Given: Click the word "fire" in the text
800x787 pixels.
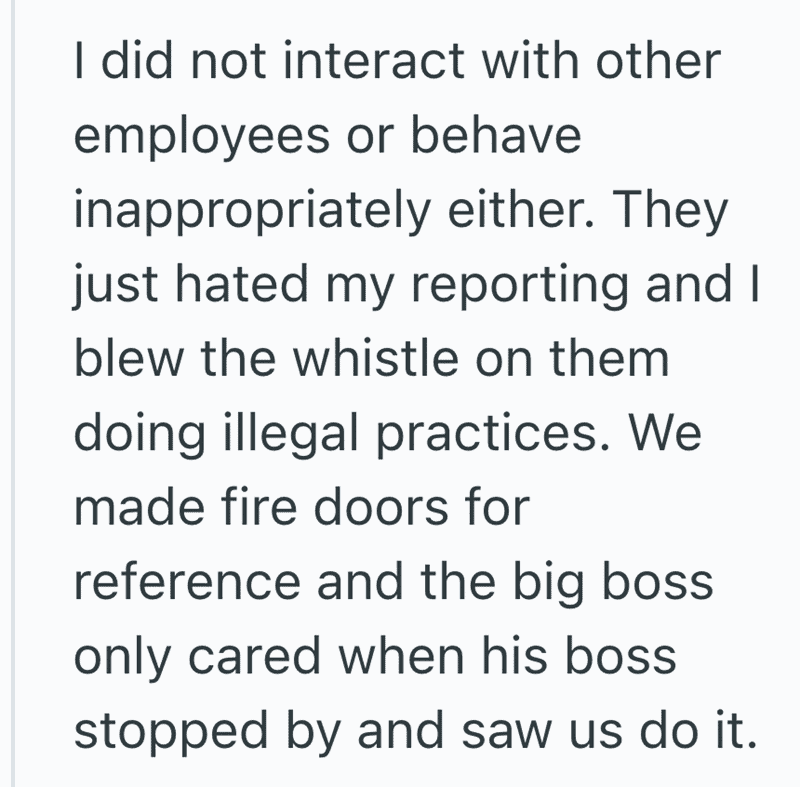Looking at the screenshot, I should (259, 507).
